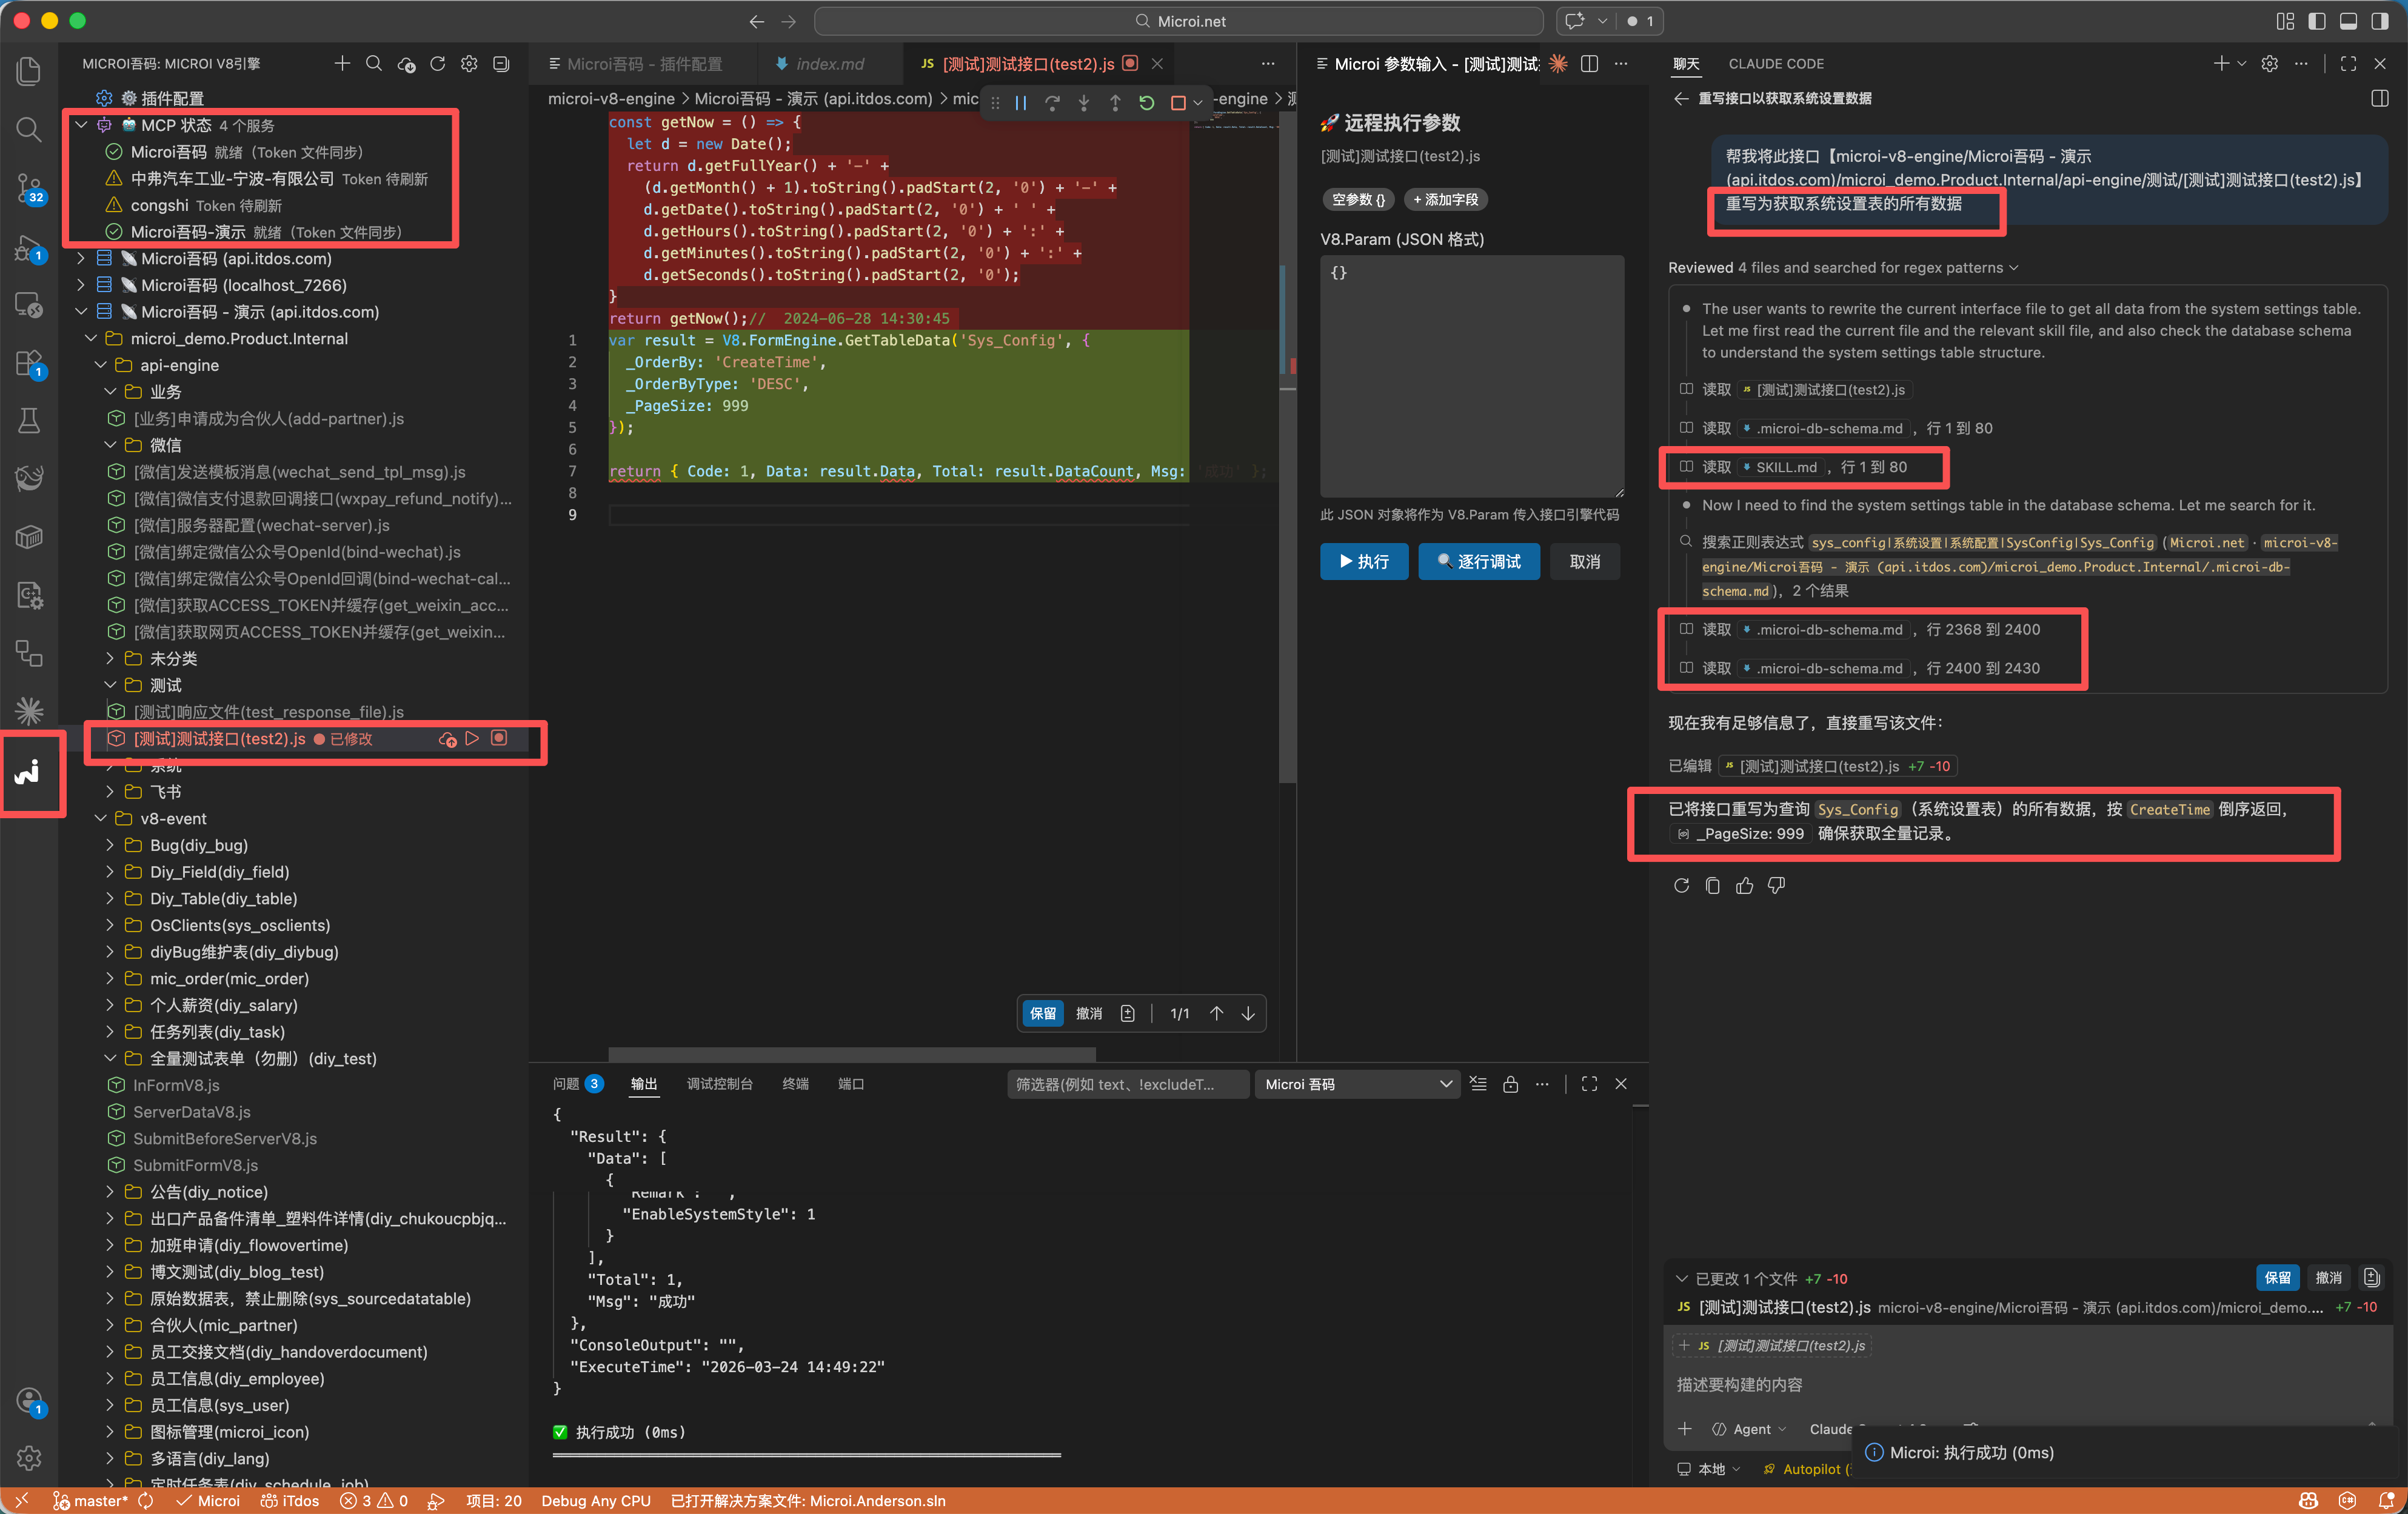Run the test2.js file with its play icon
The height and width of the screenshot is (1514, 2408).
coord(472,738)
